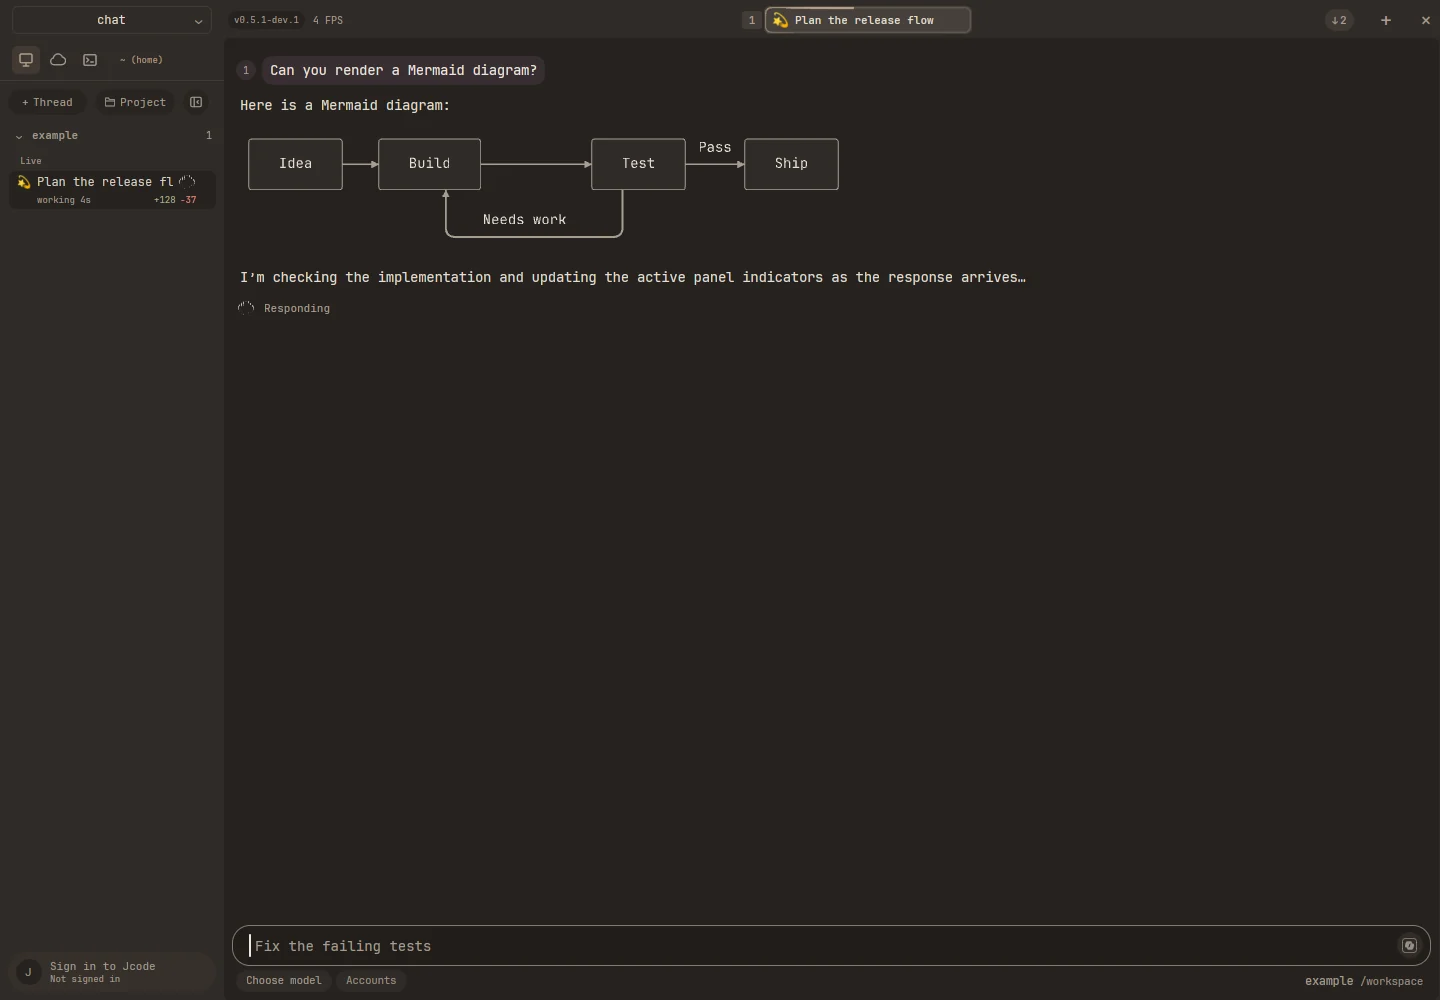The width and height of the screenshot is (1440, 1000).
Task: Click the 'Live' section label
Action: click(31, 160)
